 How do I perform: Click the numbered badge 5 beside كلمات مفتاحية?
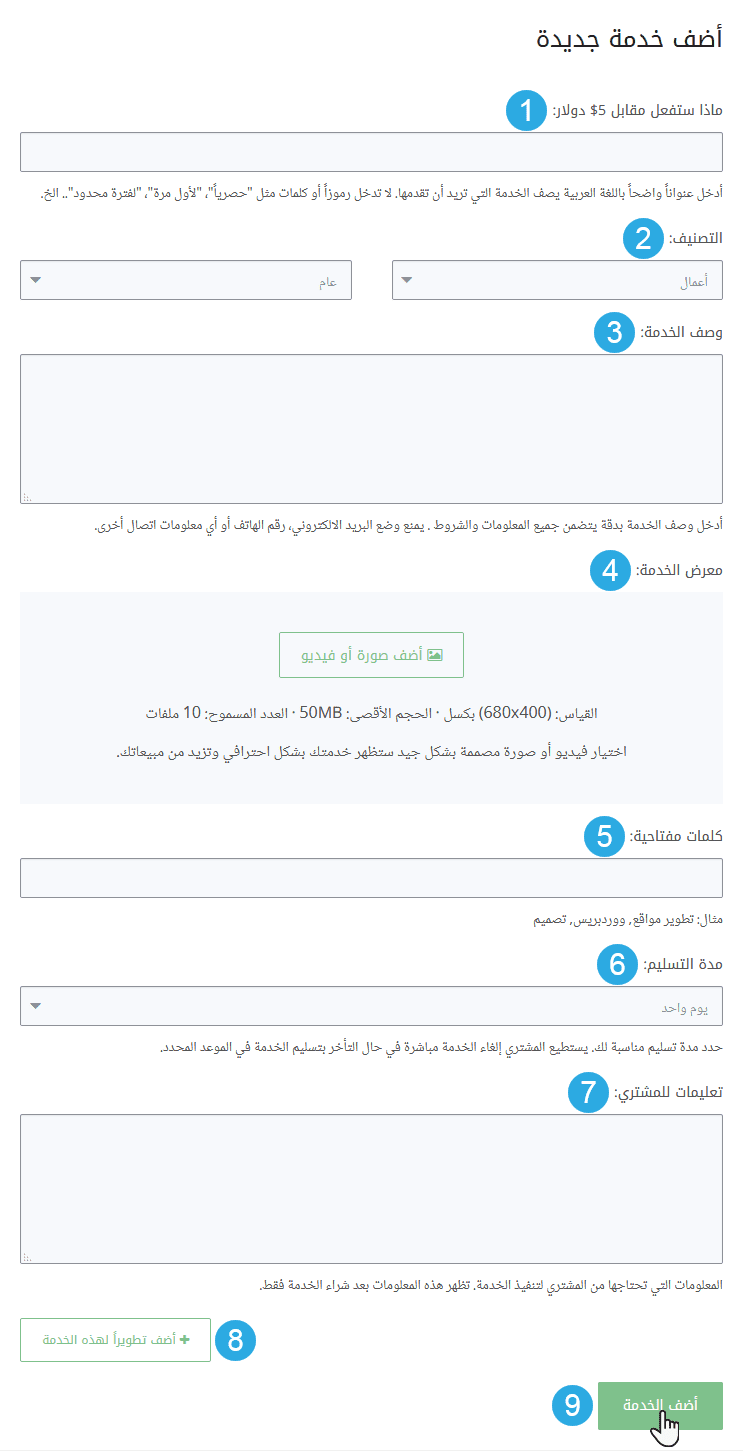click(605, 836)
